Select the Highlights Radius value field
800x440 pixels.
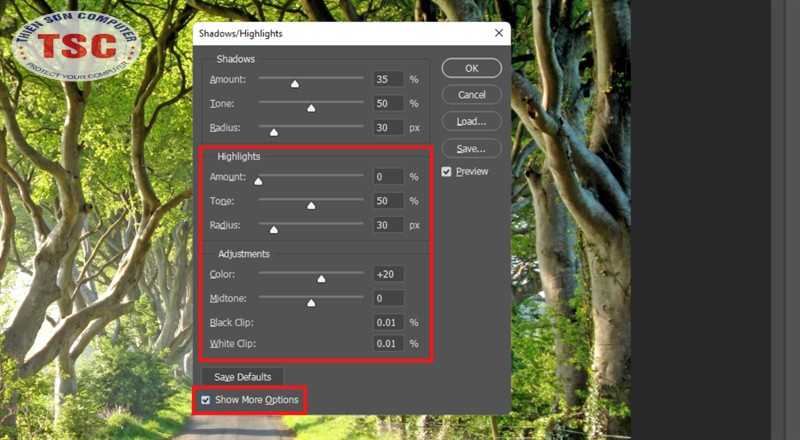click(387, 225)
